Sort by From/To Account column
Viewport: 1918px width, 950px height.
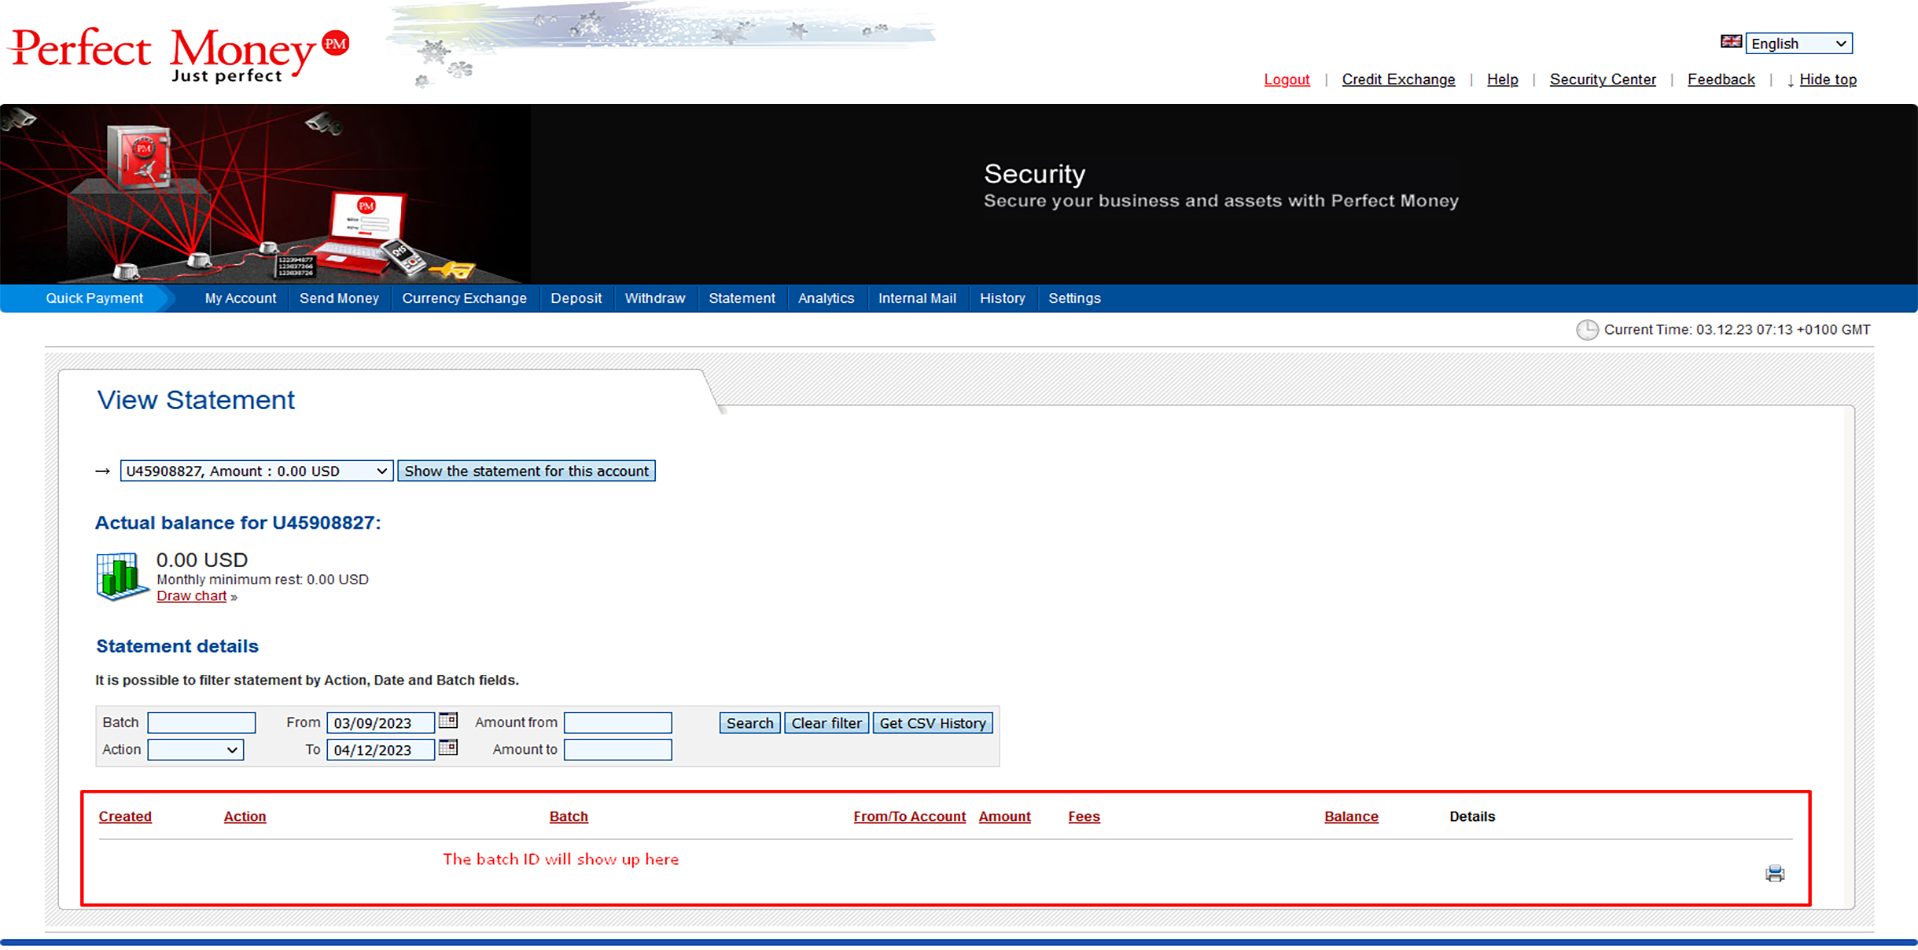pyautogui.click(x=910, y=817)
